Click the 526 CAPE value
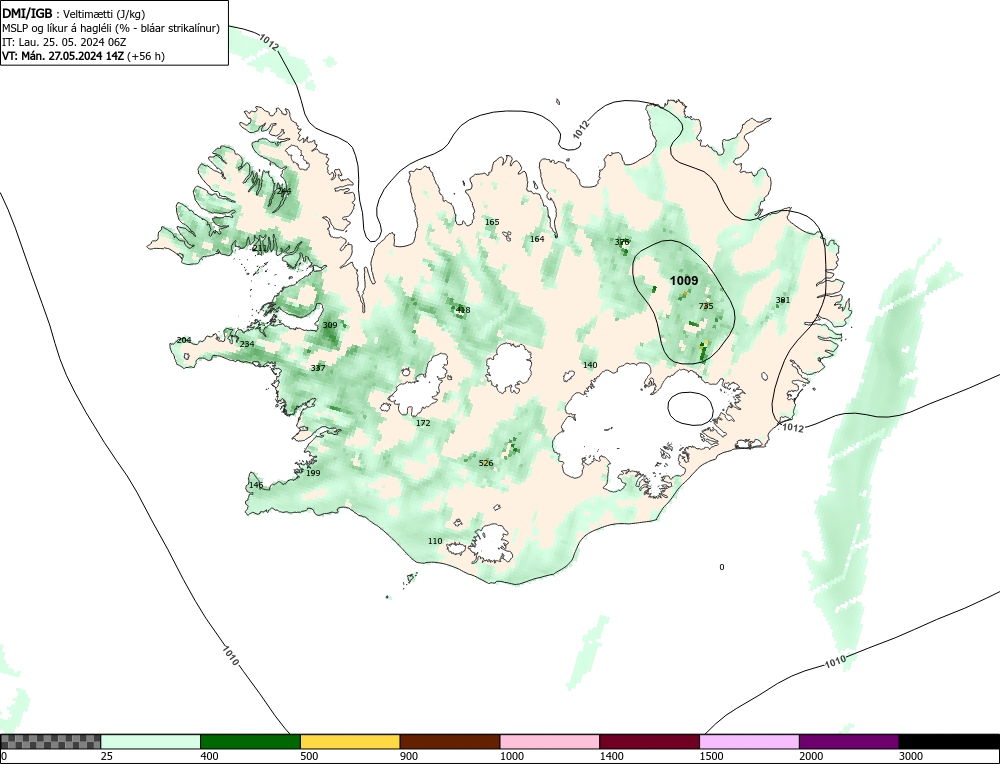 [x=486, y=463]
